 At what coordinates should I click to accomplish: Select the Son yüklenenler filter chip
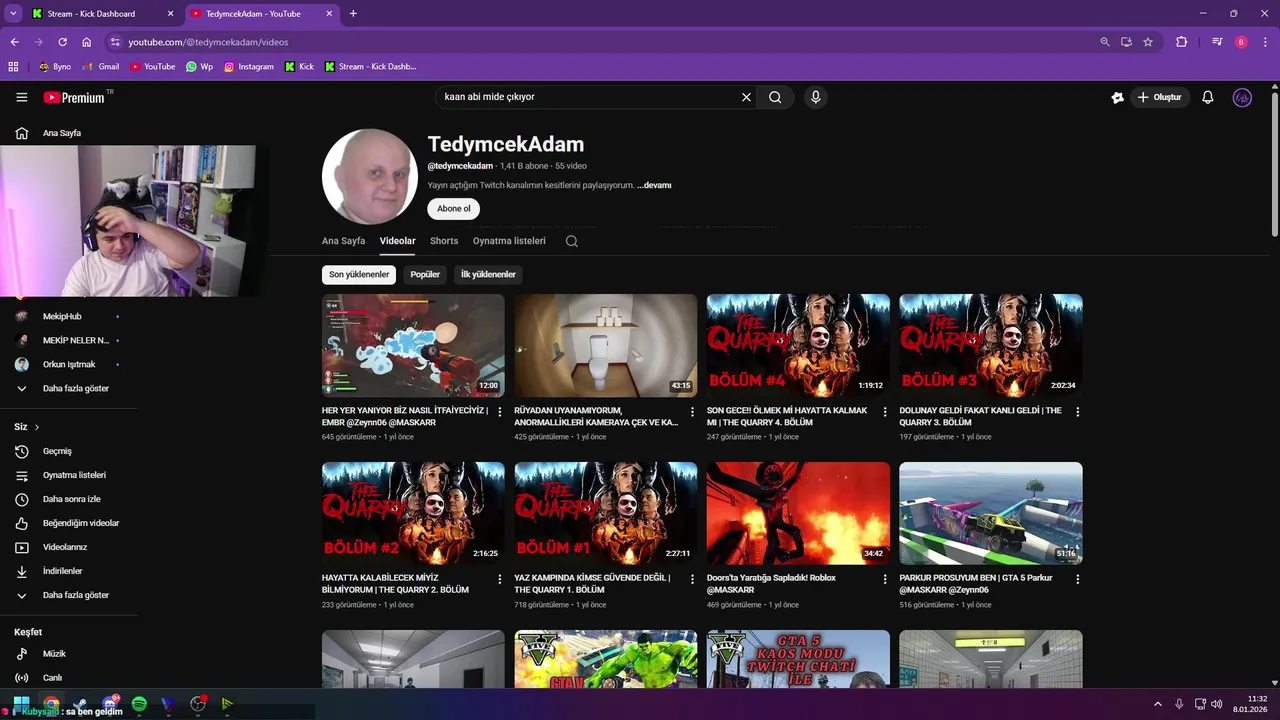pyautogui.click(x=359, y=274)
